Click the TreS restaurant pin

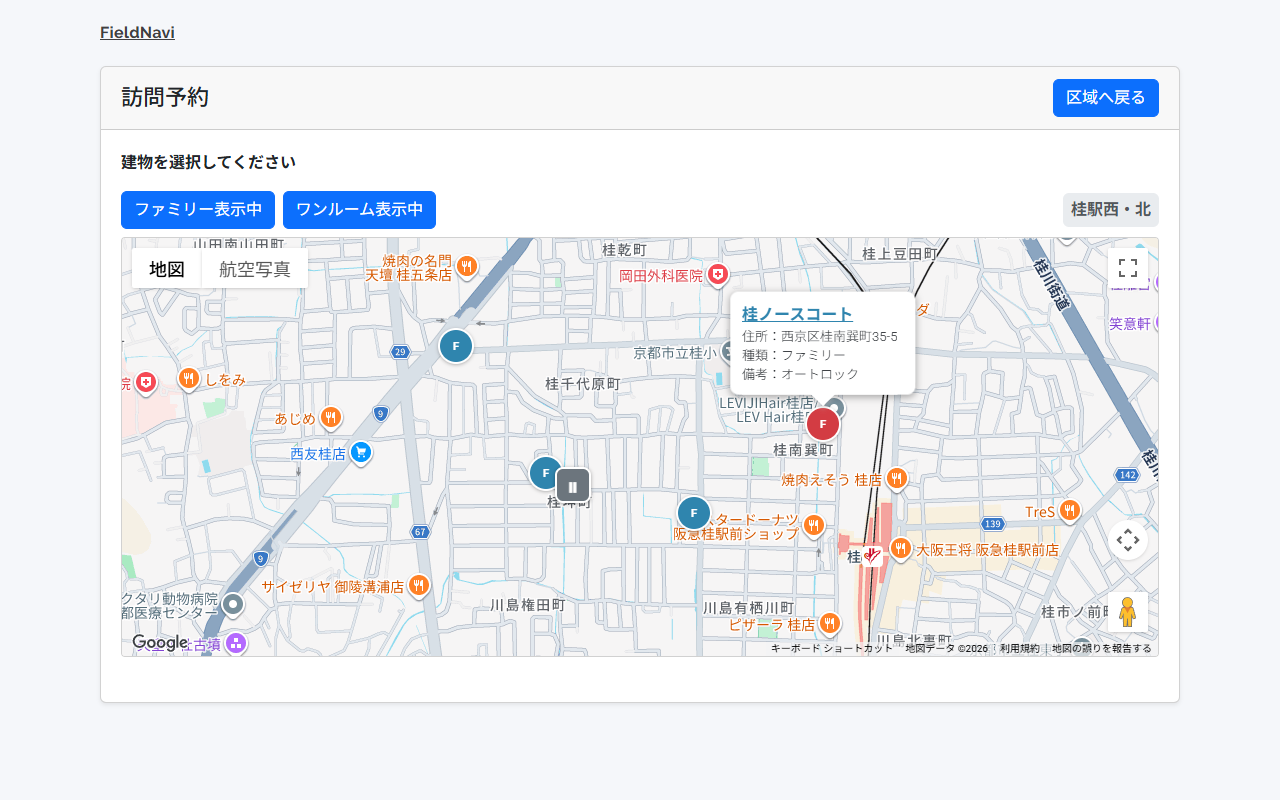click(x=1069, y=510)
